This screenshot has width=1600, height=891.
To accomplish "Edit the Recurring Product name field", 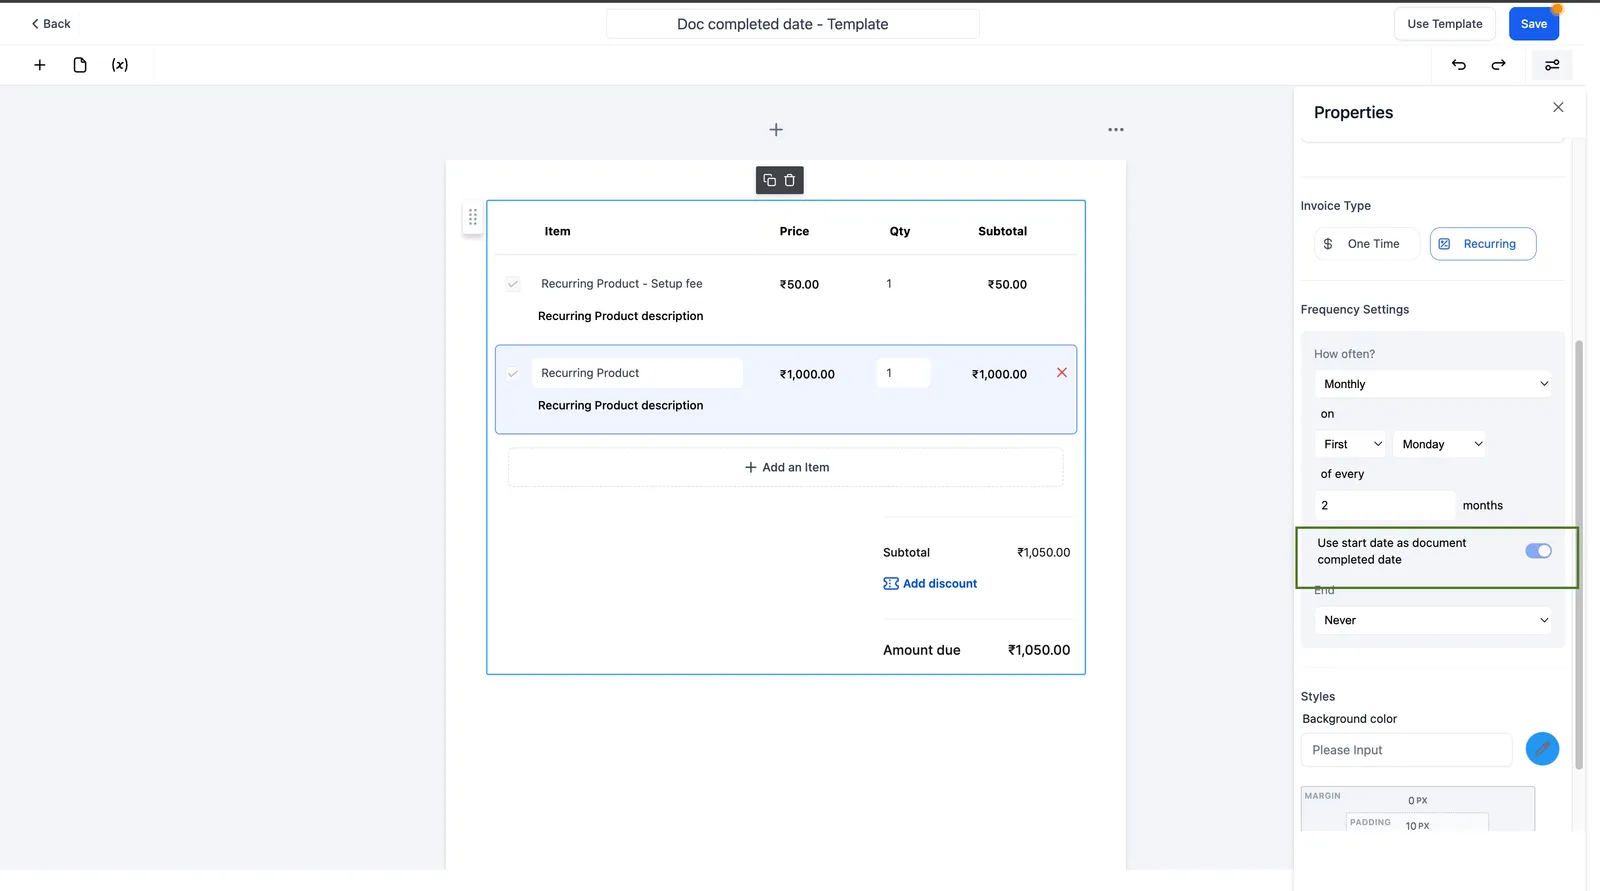I will click(637, 373).
